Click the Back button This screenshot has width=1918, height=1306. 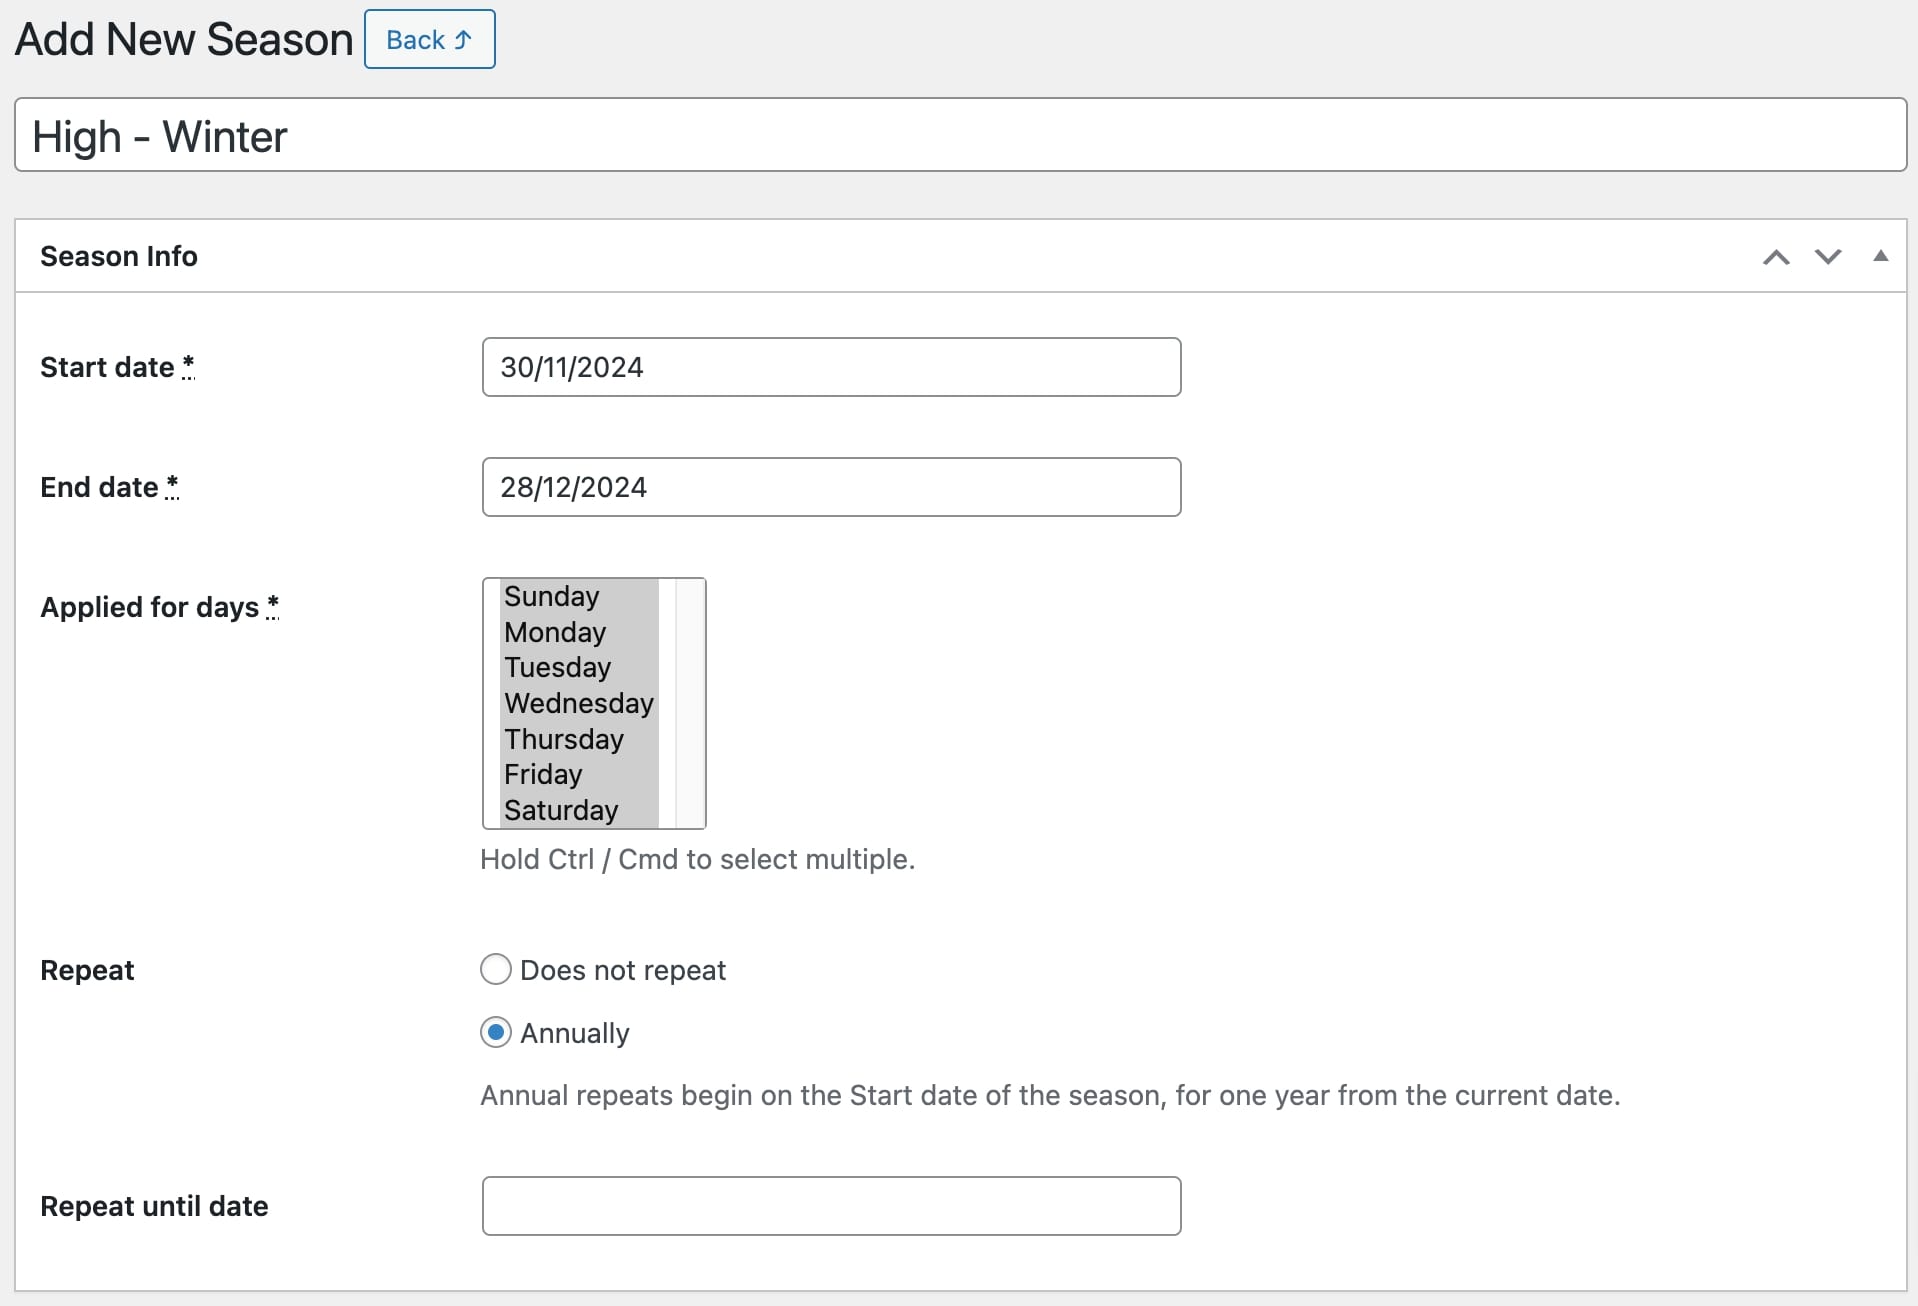429,40
